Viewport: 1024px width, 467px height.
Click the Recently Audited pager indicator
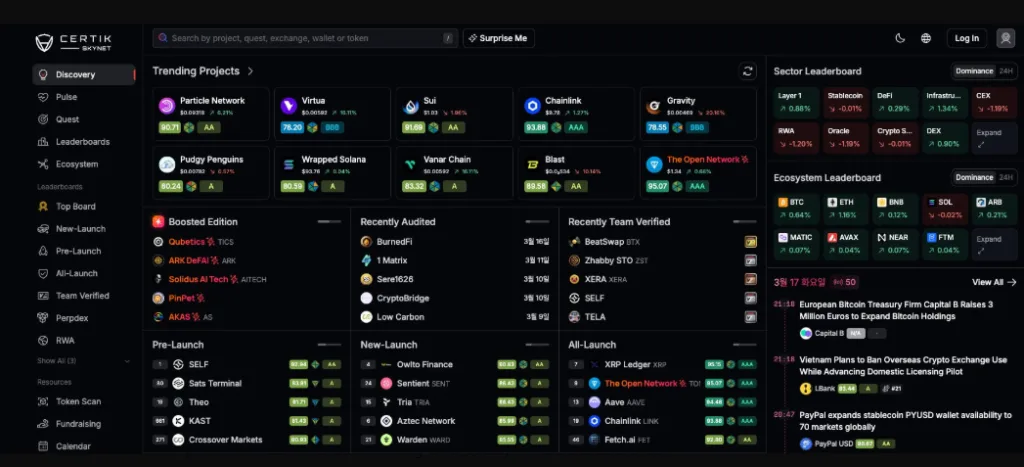click(537, 222)
